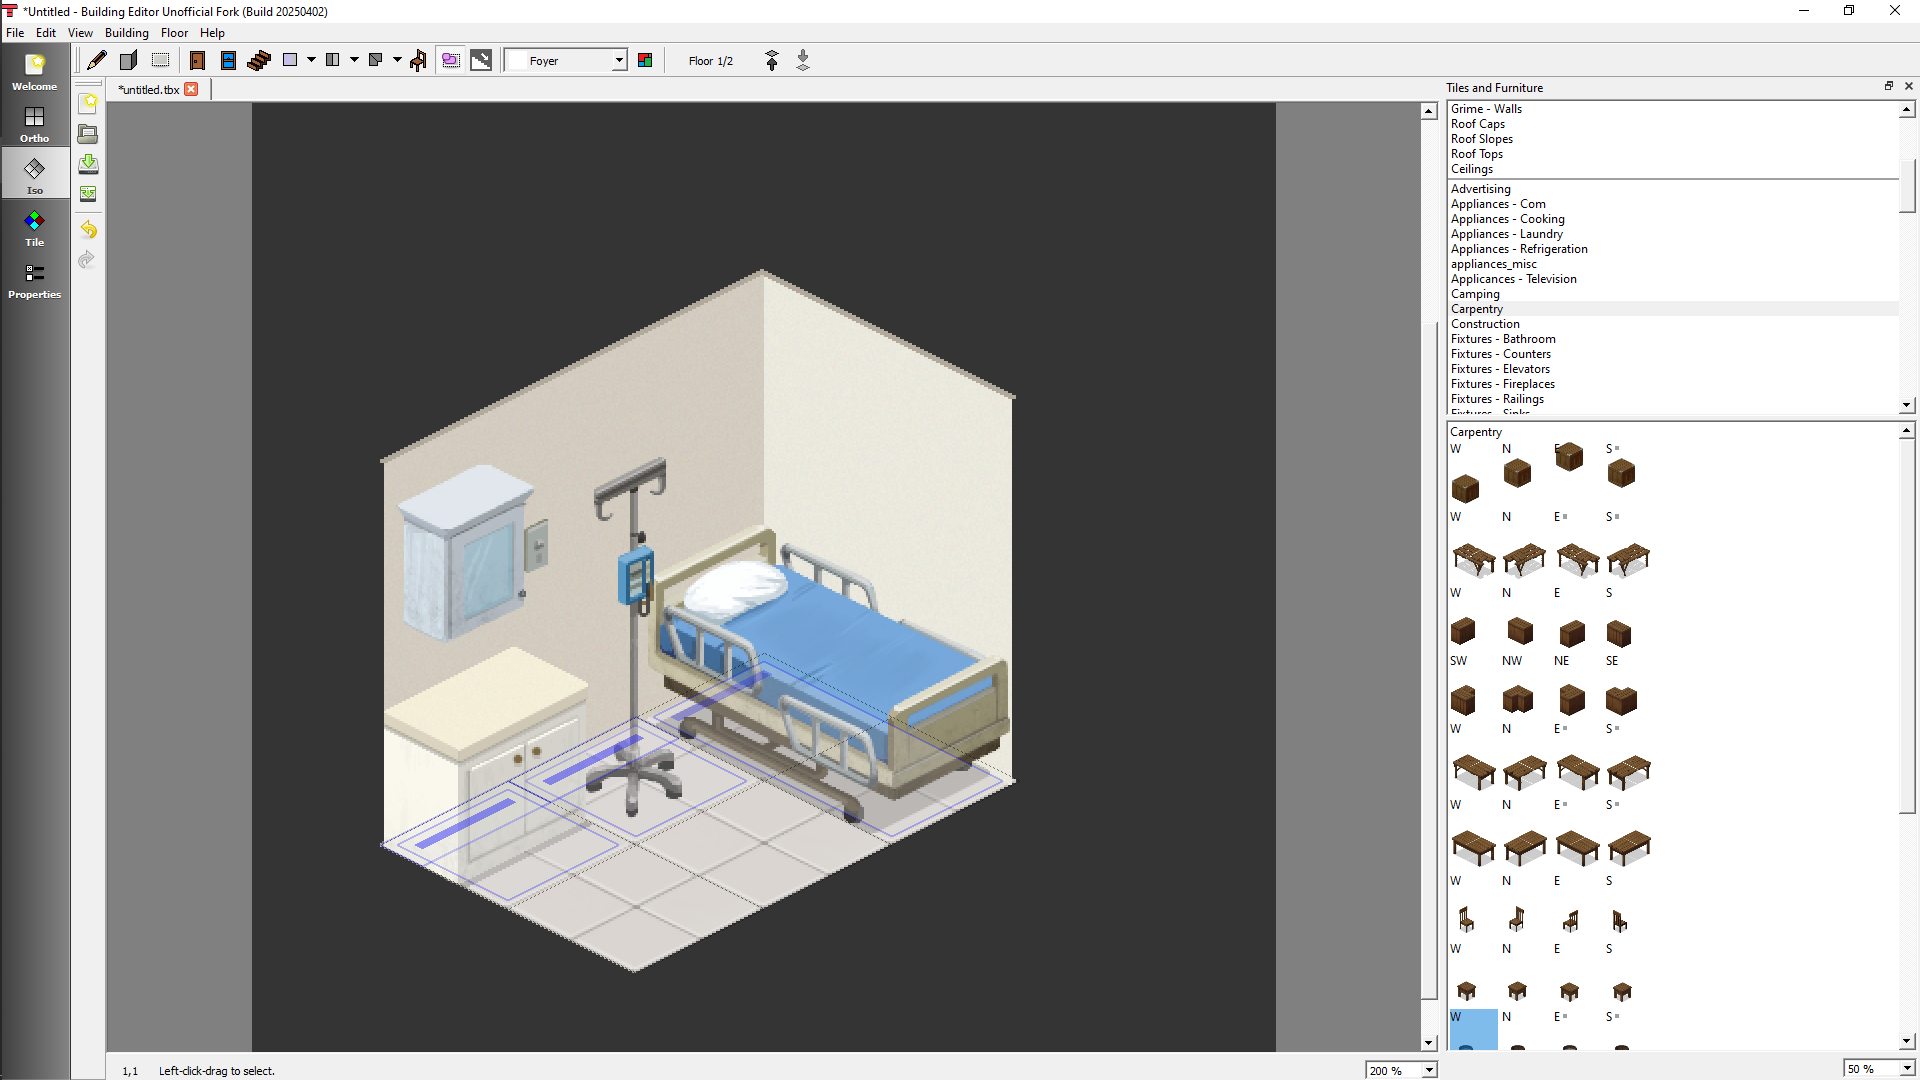1920x1080 pixels.
Task: Select the door placement tool
Action: 197,60
